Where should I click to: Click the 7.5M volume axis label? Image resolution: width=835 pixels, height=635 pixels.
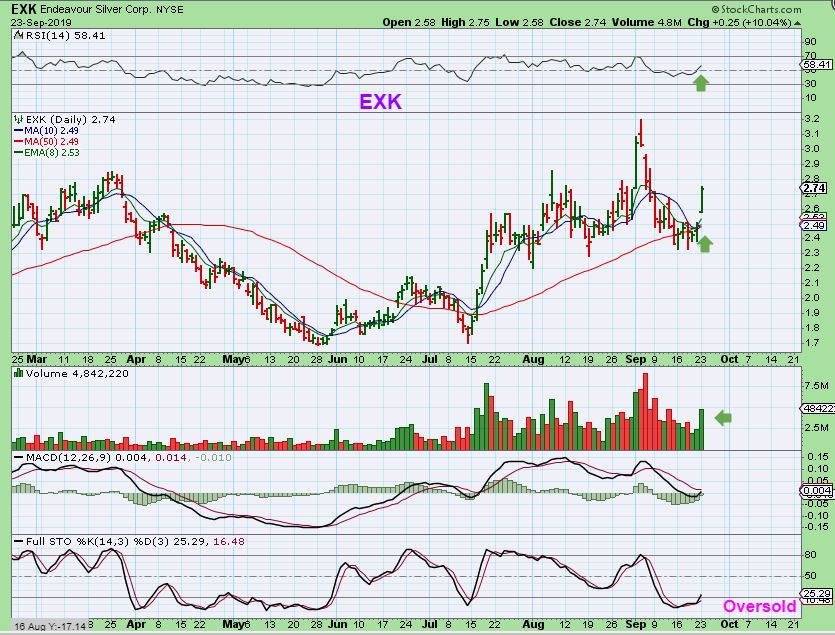(x=816, y=386)
